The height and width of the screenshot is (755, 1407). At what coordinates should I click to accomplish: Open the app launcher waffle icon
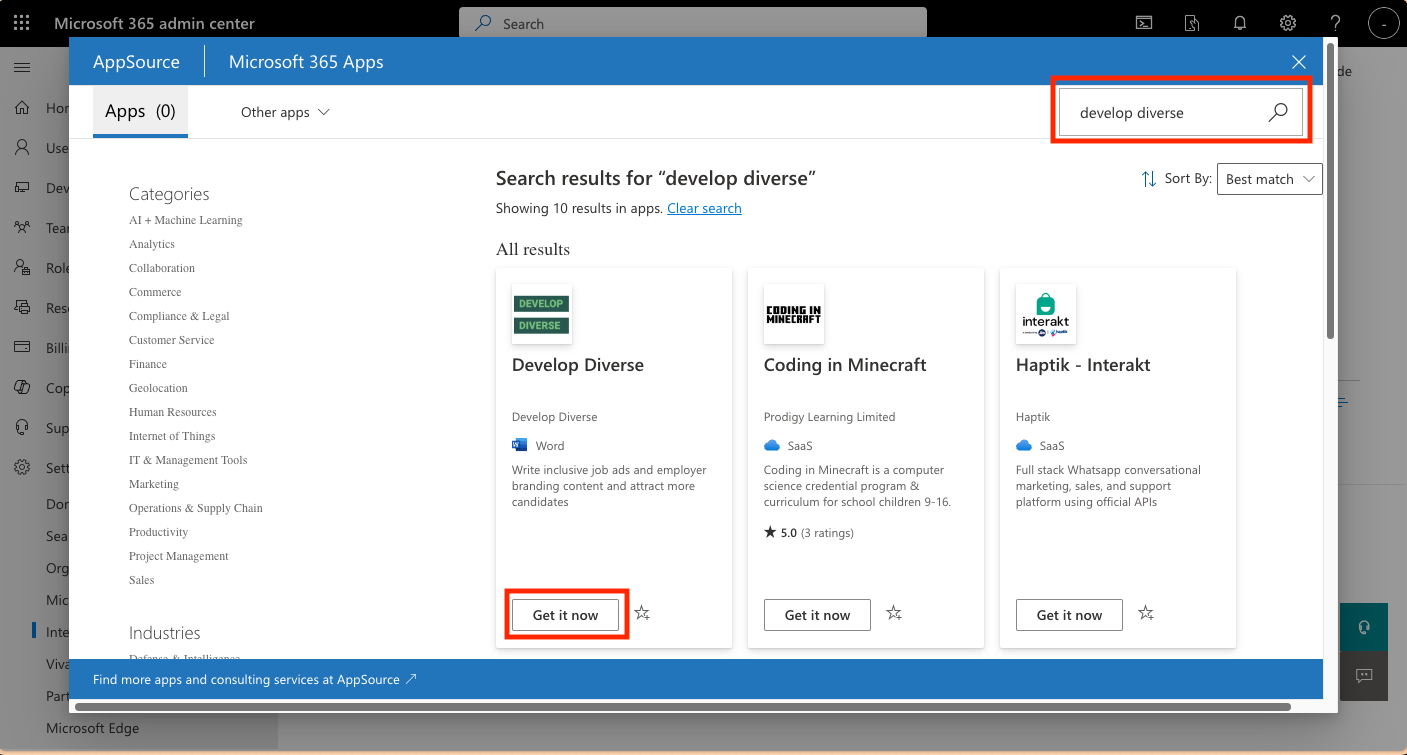click(x=22, y=23)
